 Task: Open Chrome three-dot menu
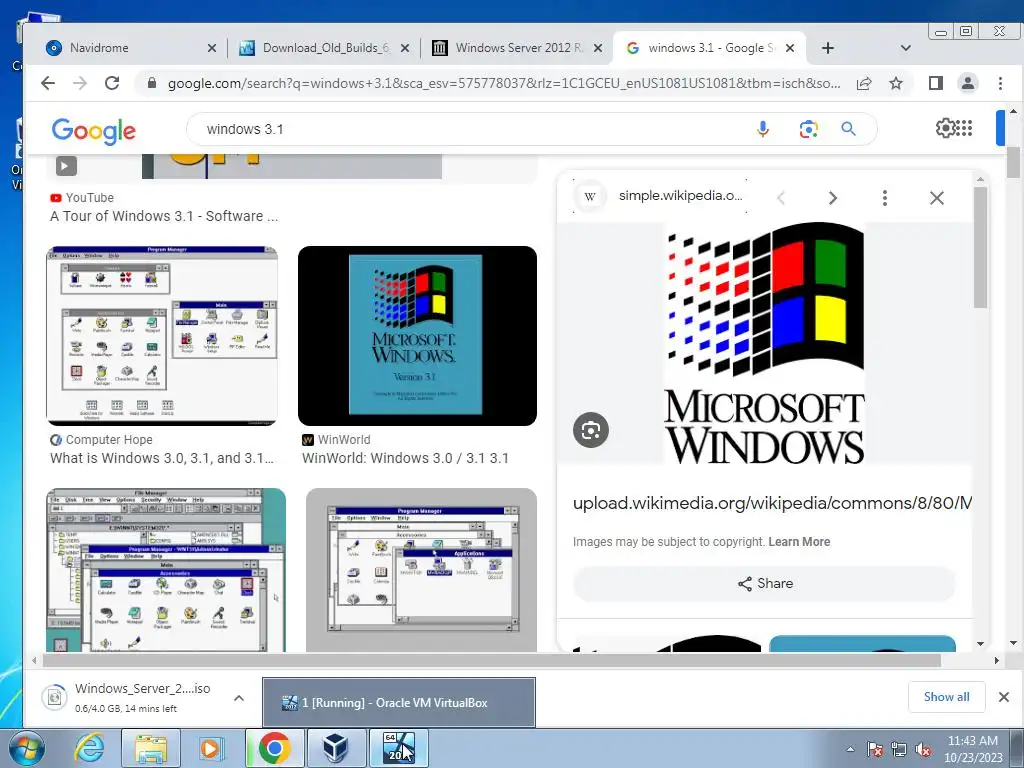[x=1000, y=83]
